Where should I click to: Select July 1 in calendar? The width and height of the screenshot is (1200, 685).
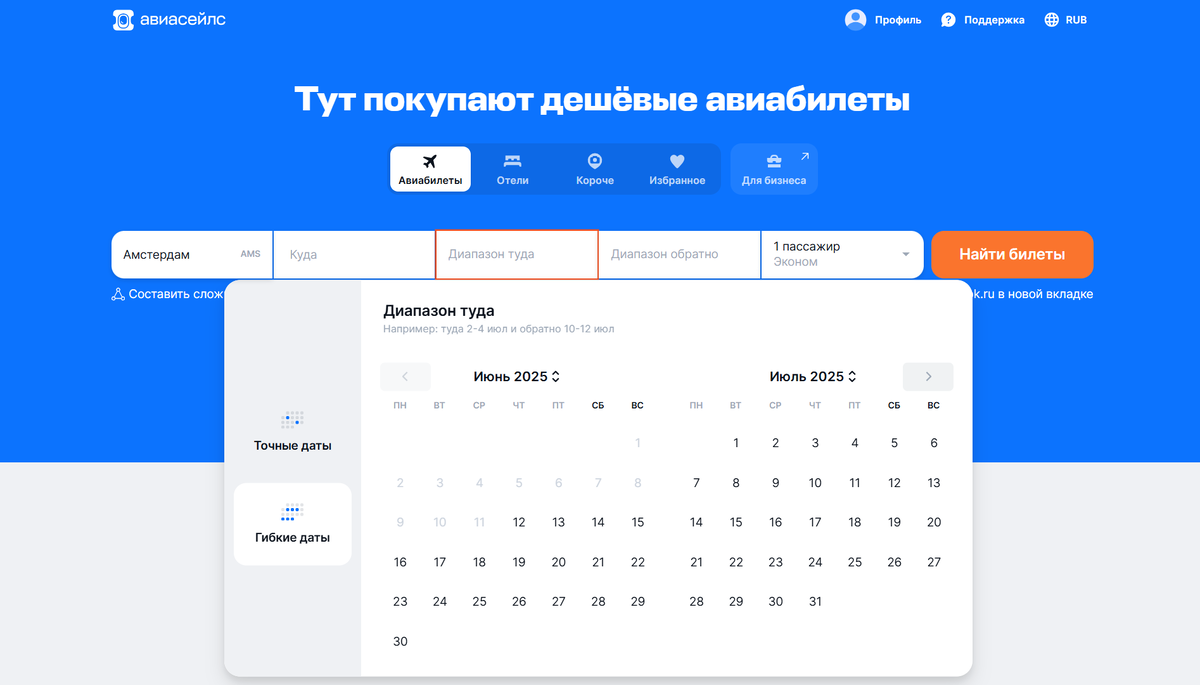[736, 443]
